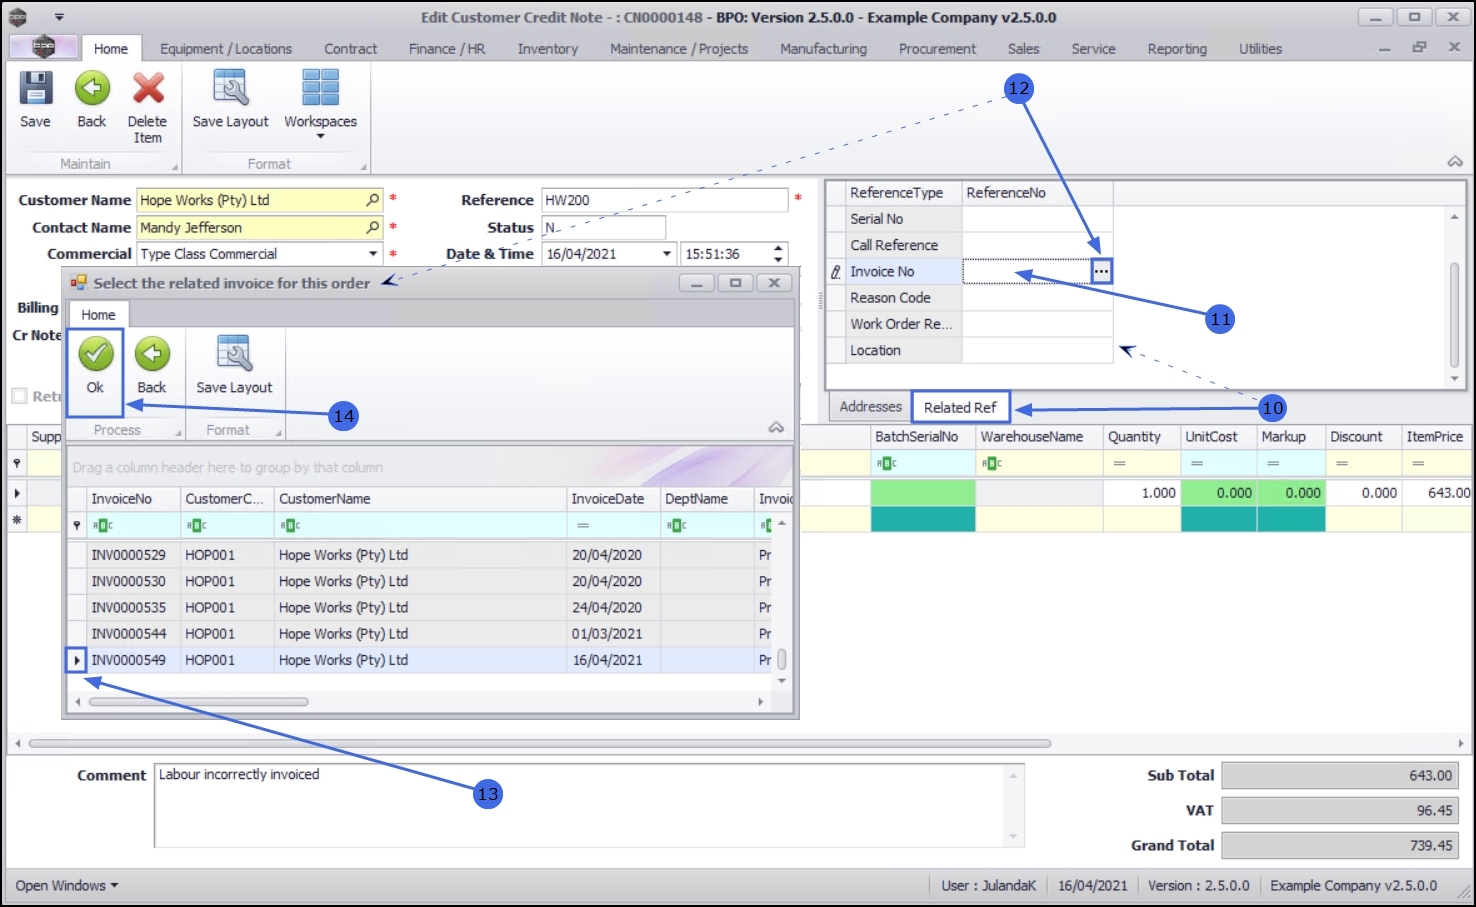Click the Call Reference row

point(970,245)
